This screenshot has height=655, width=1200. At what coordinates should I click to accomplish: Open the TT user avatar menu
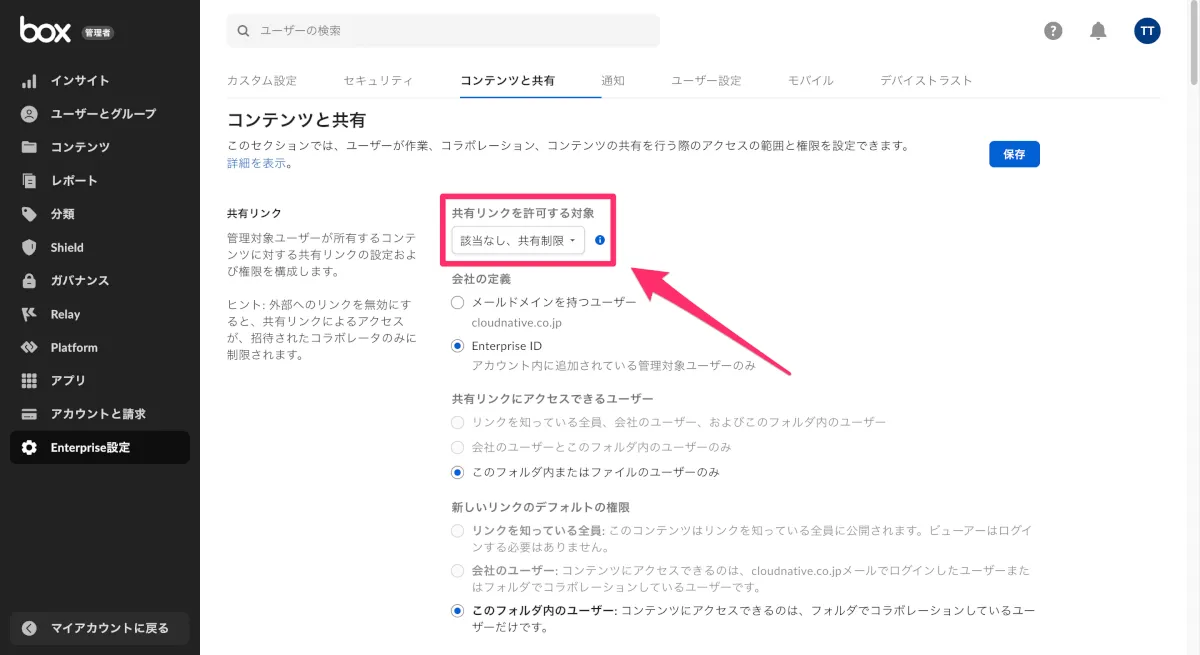pyautogui.click(x=1147, y=31)
